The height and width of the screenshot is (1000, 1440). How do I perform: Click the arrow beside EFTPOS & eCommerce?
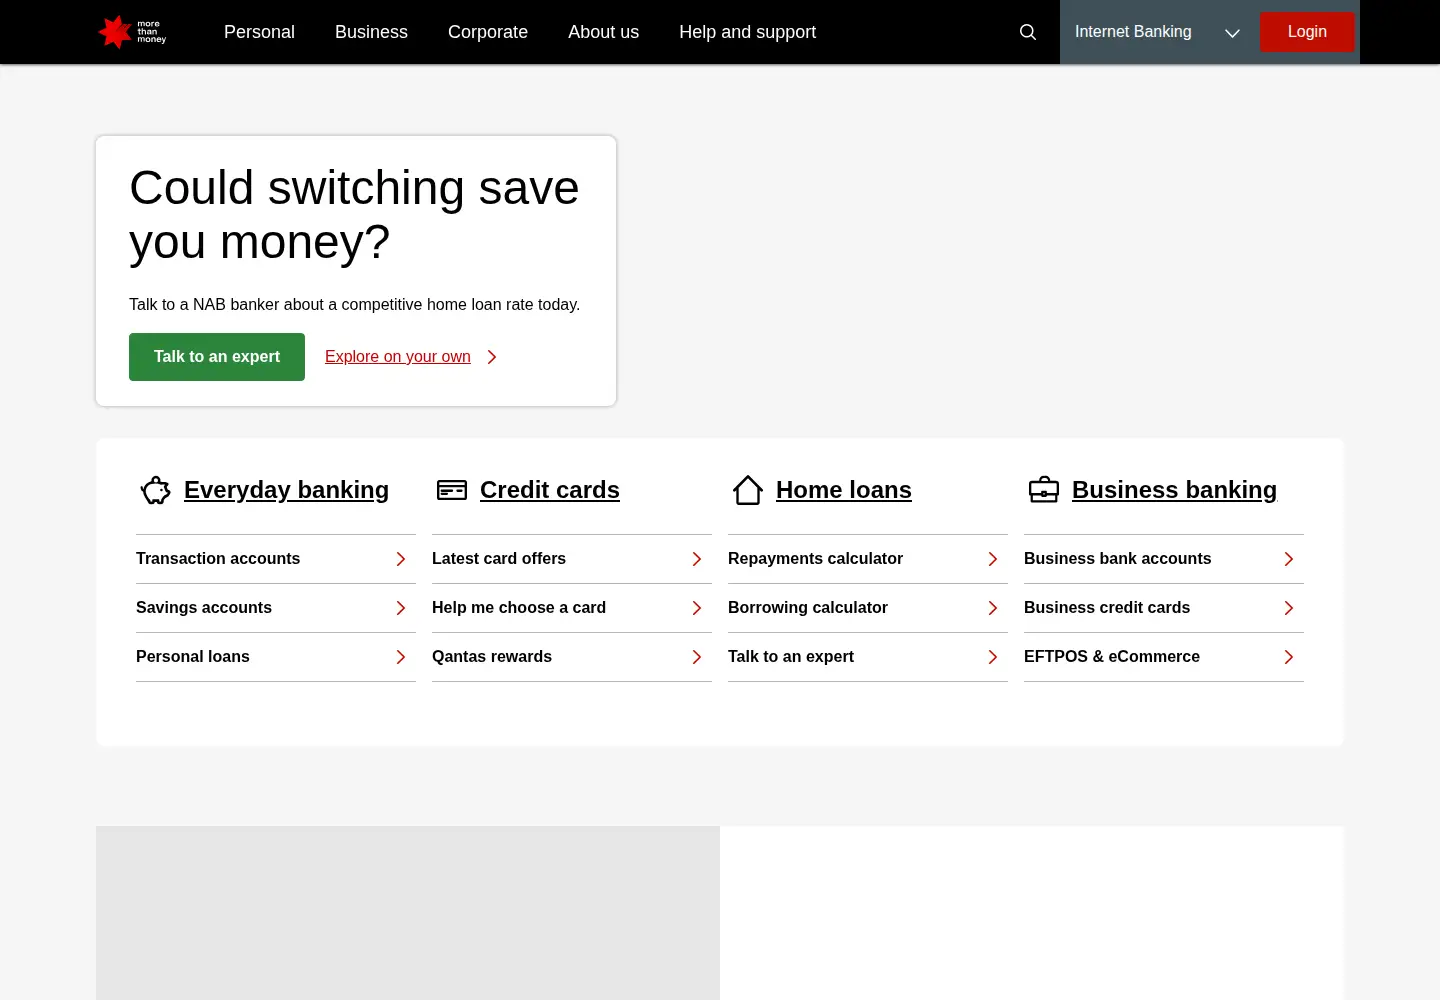click(1289, 657)
